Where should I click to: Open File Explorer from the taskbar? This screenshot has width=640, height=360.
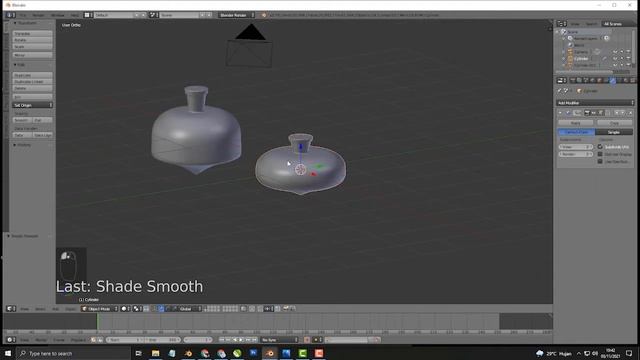tap(156, 353)
